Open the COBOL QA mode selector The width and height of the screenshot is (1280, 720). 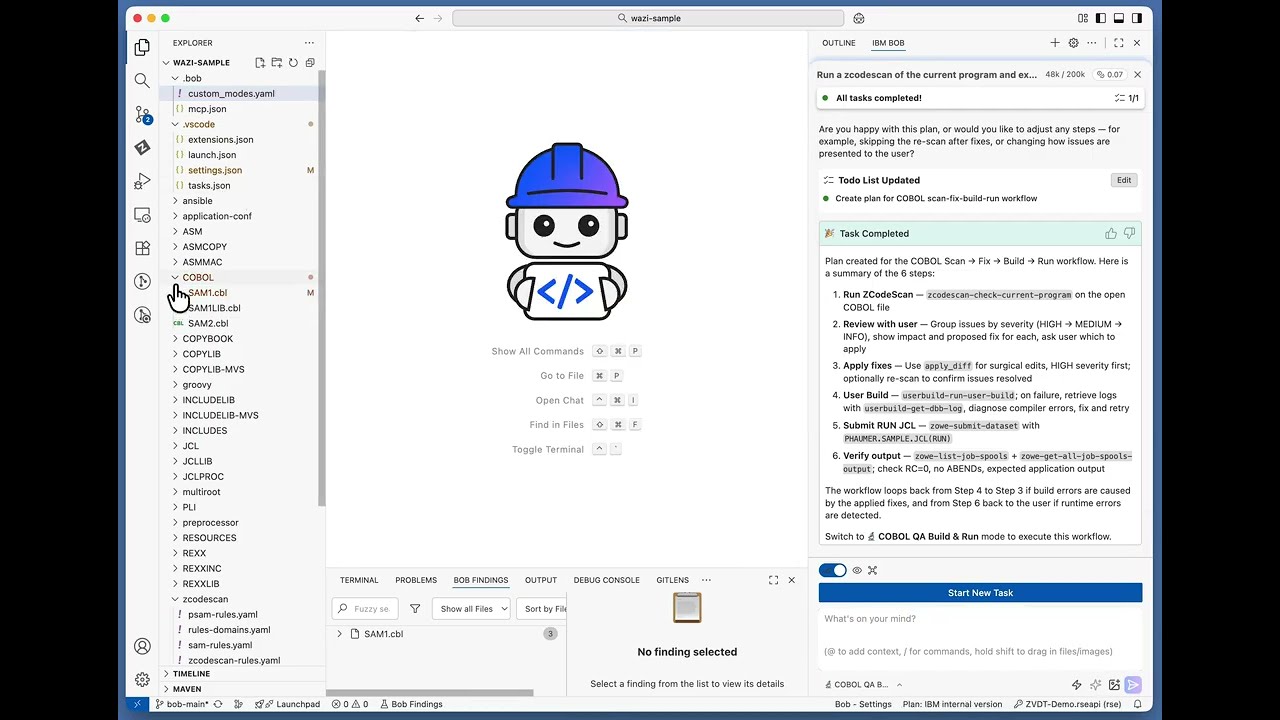pos(863,685)
